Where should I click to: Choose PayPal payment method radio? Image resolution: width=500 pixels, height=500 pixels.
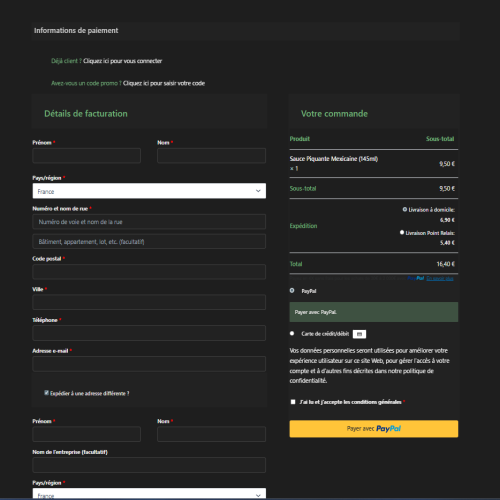click(292, 290)
